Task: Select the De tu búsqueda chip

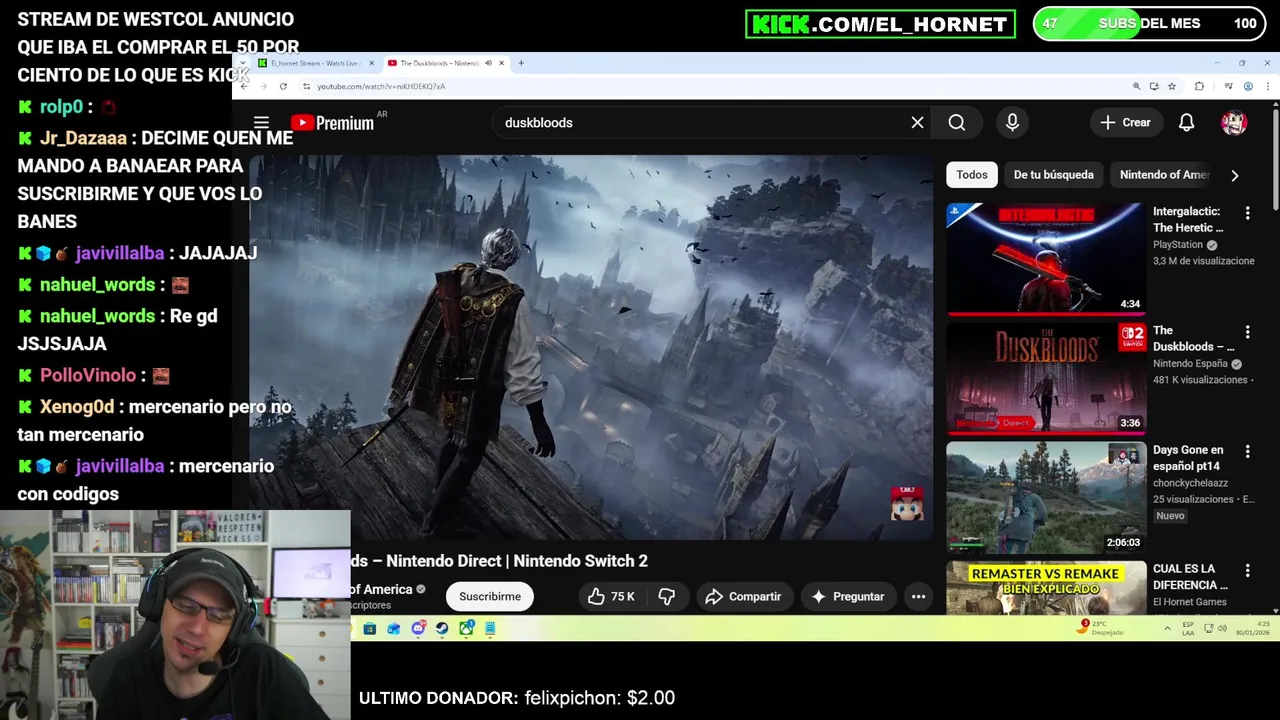Action: tap(1053, 174)
